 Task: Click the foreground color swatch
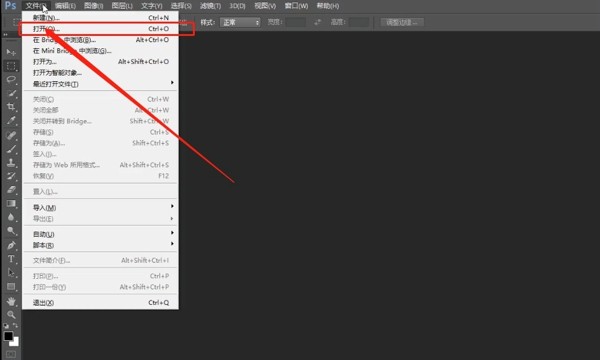click(8, 336)
